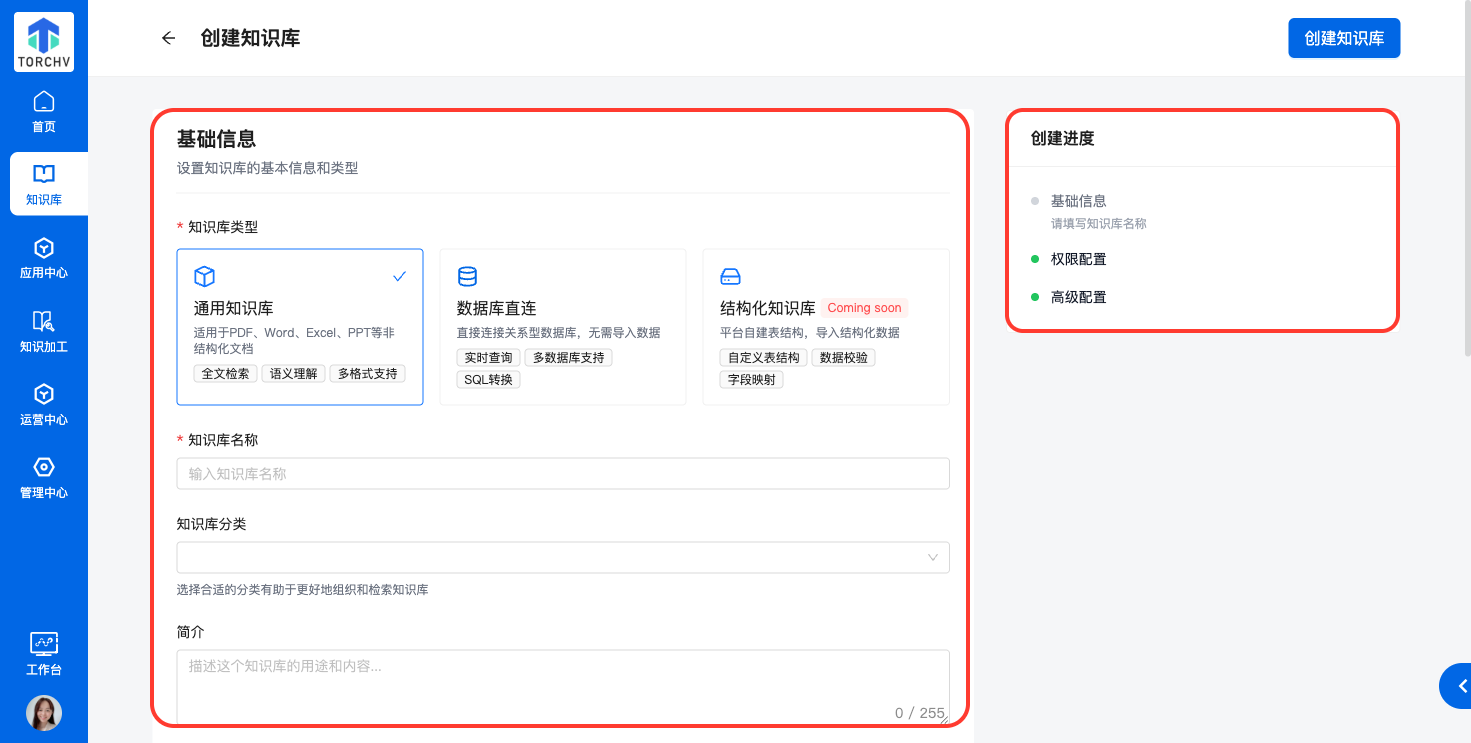Screen dimensions: 1471x743
Task: Open the 知识库 book icon in sidebar
Action: click(44, 174)
